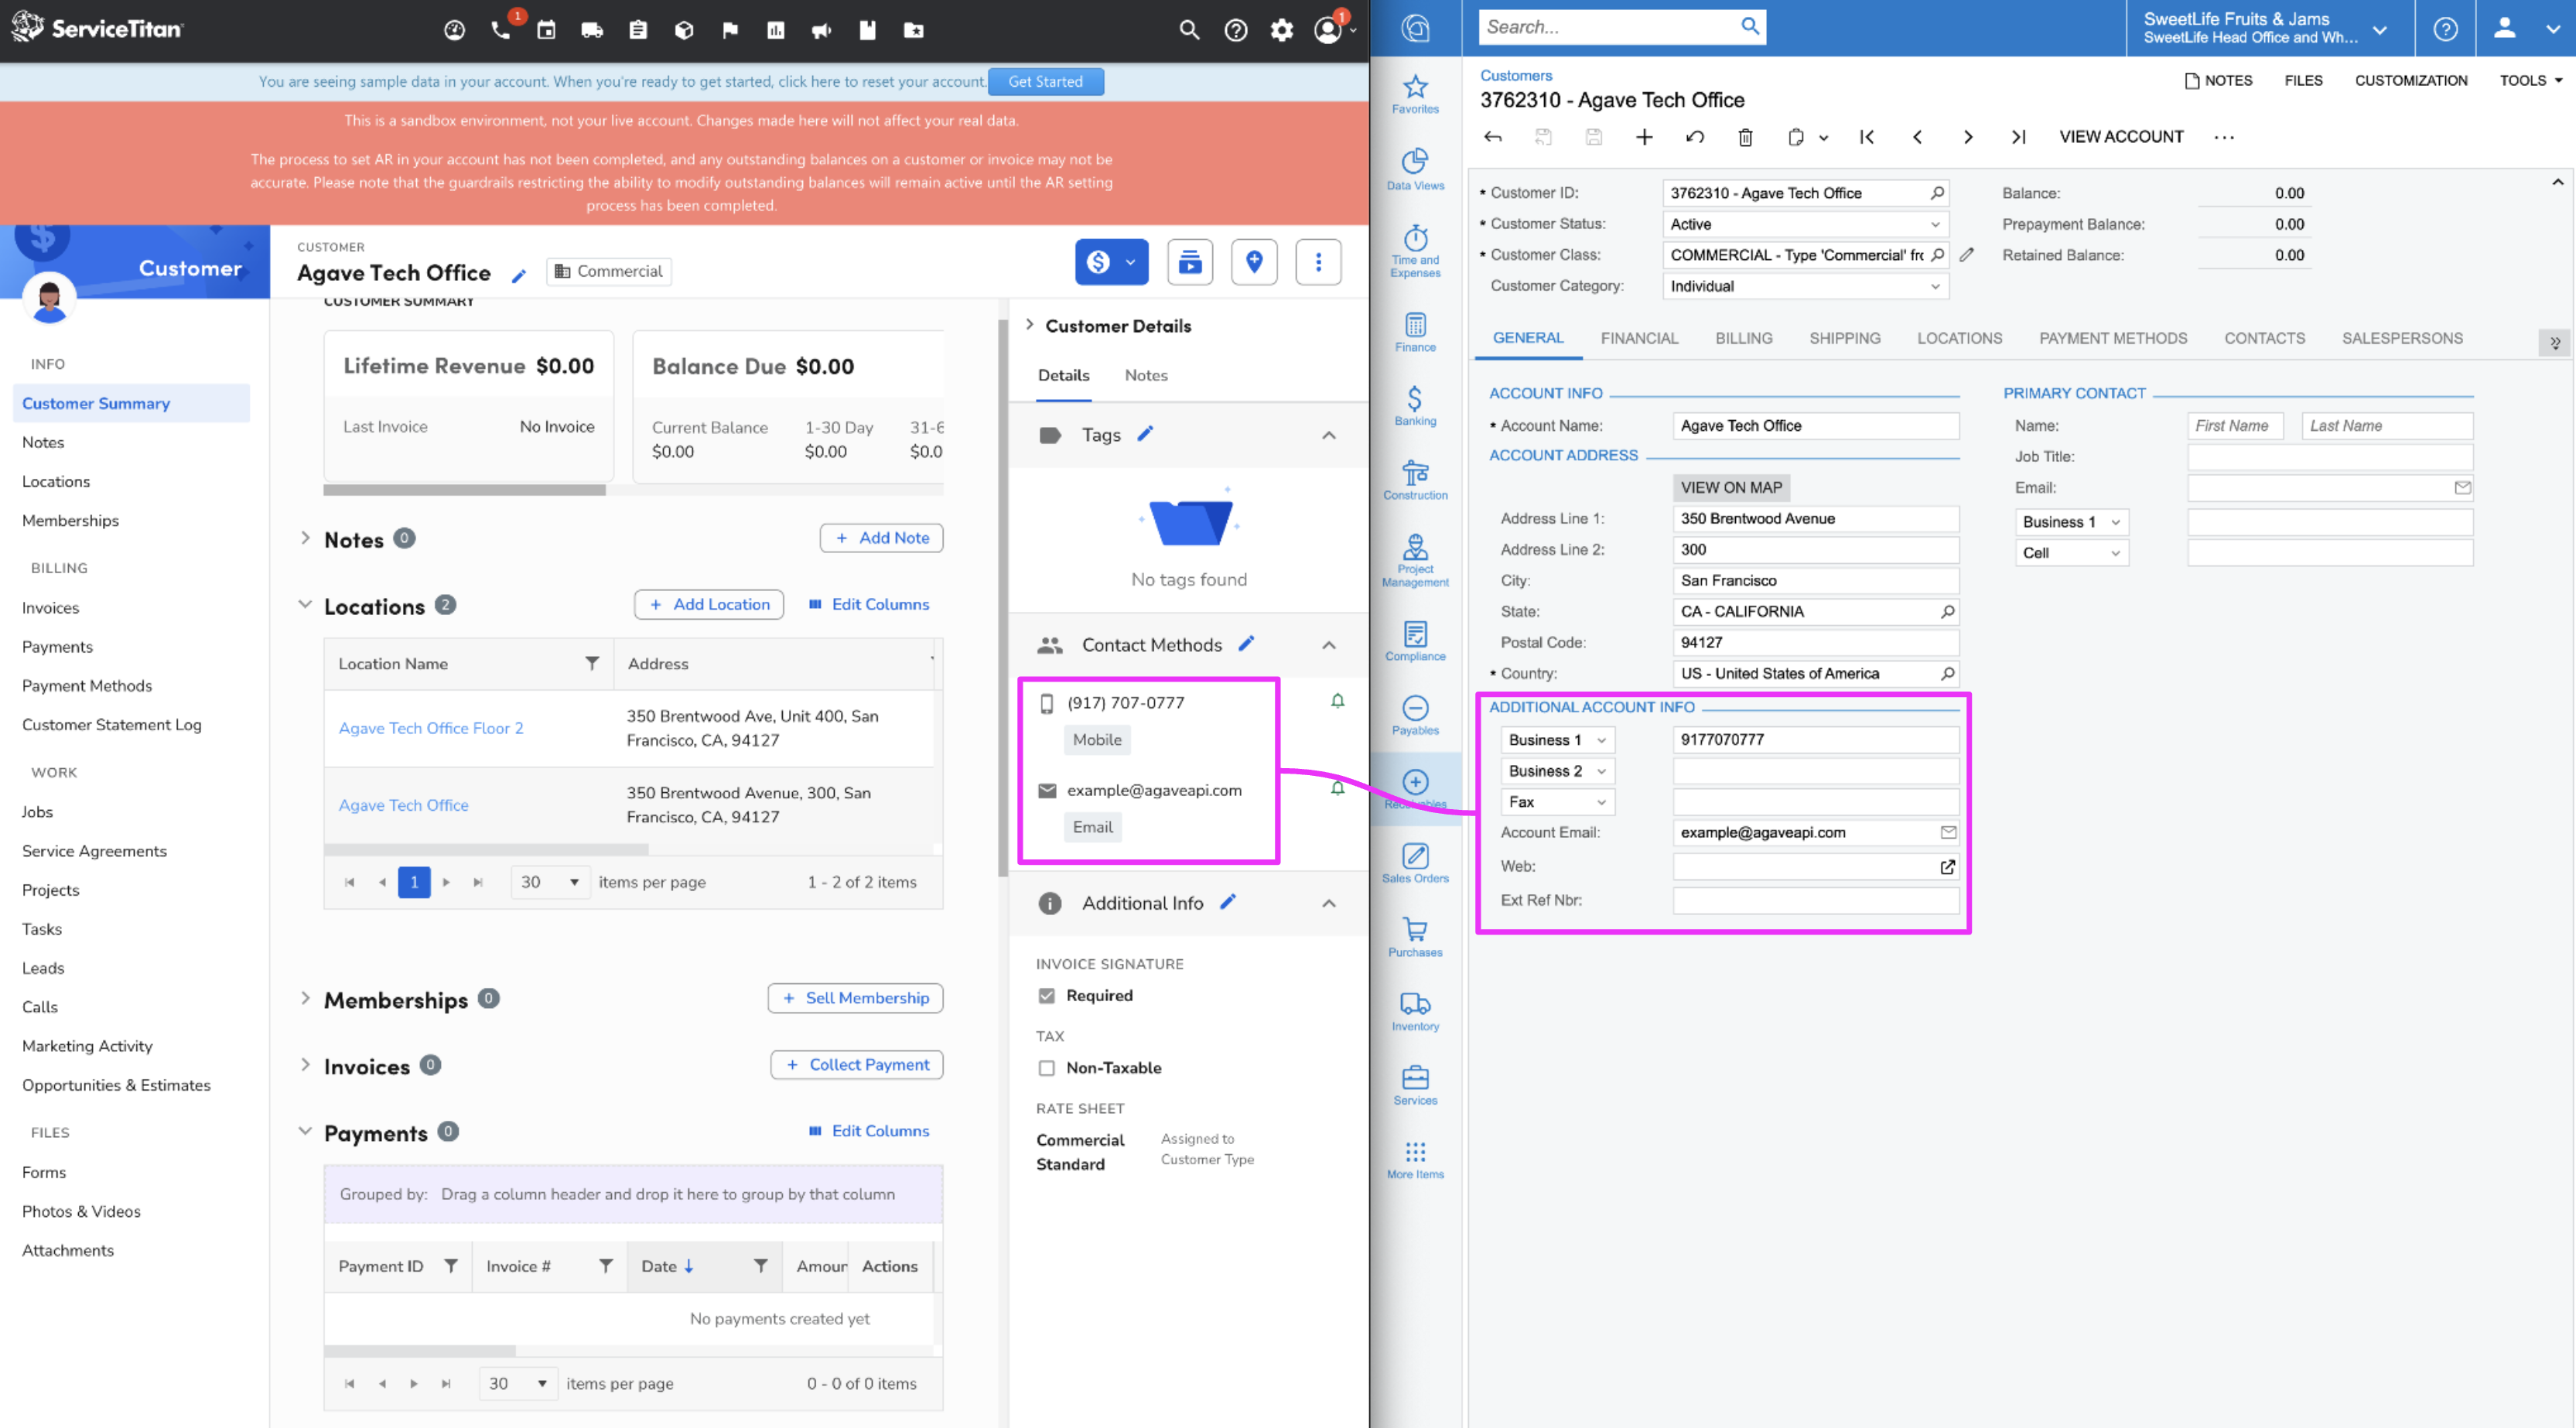Click VIEW ON MAP button
The height and width of the screenshot is (1428, 2576).
coord(1730,487)
